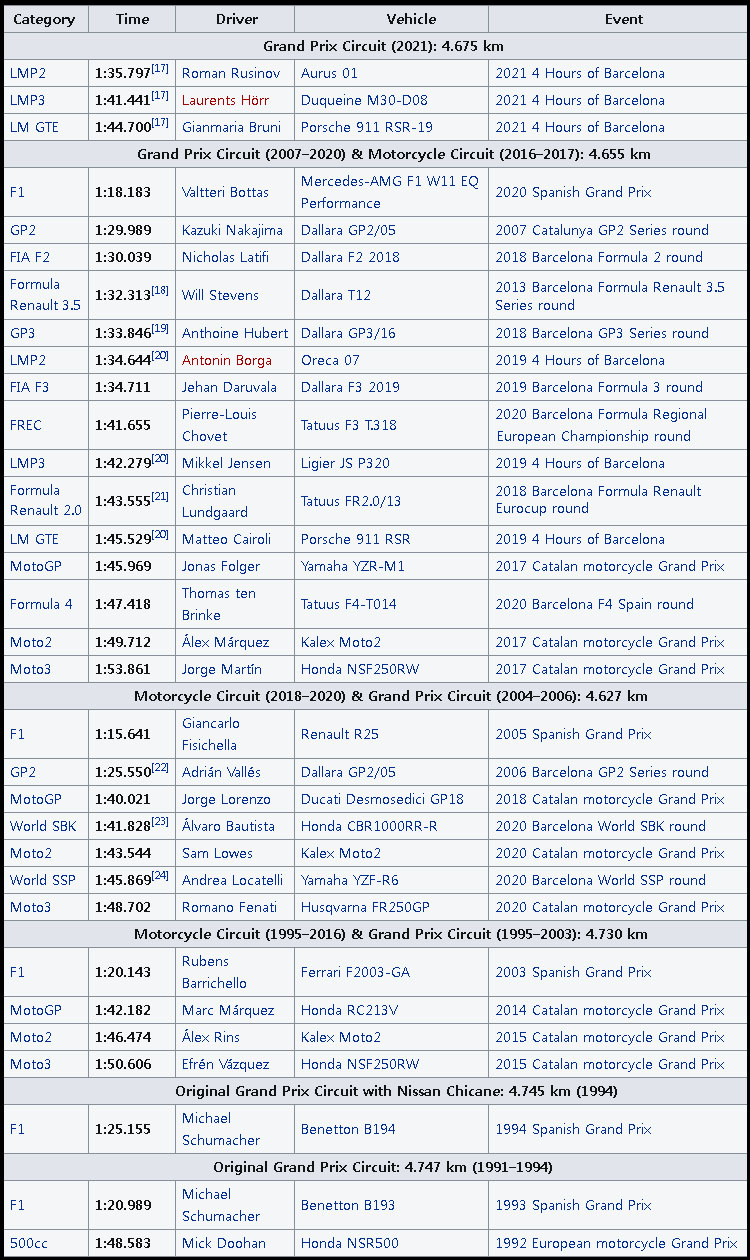Select the Kazuki Nakajima driver link
This screenshot has height=1260, width=750.
[x=232, y=230]
